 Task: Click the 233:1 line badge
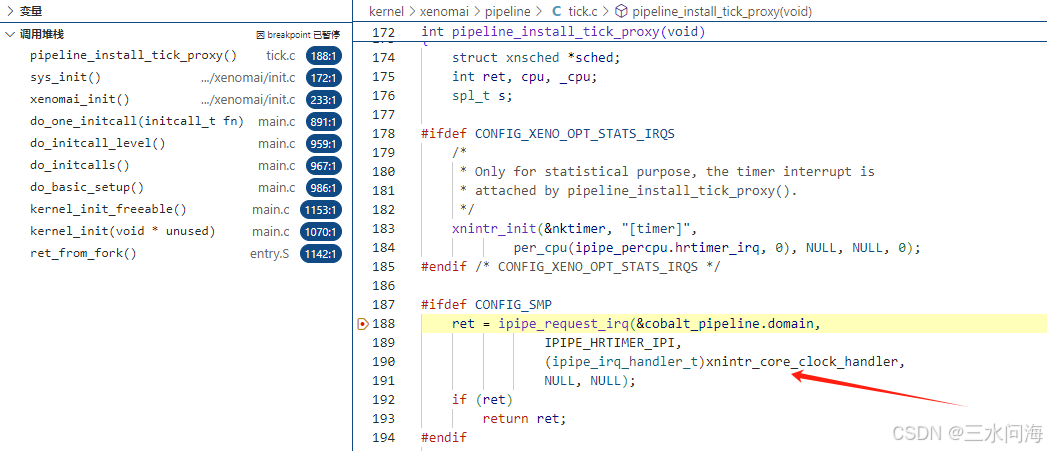[324, 100]
